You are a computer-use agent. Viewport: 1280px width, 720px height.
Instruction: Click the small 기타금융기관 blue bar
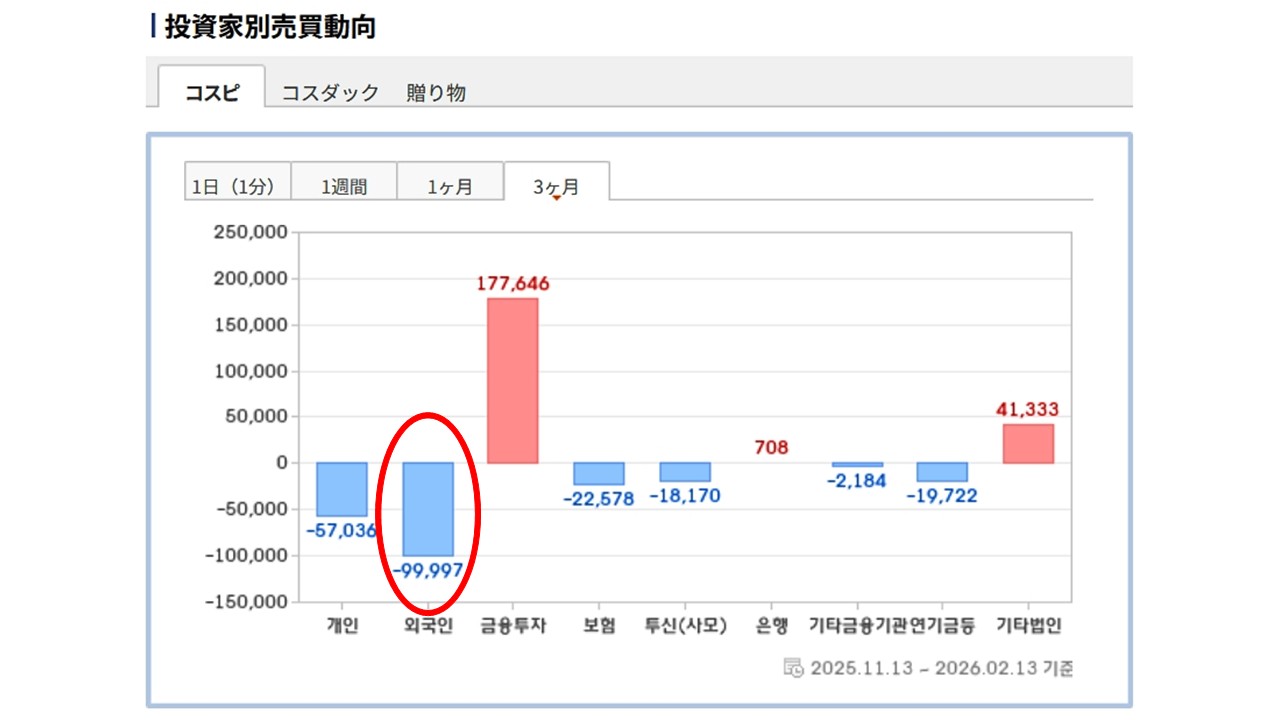[857, 464]
